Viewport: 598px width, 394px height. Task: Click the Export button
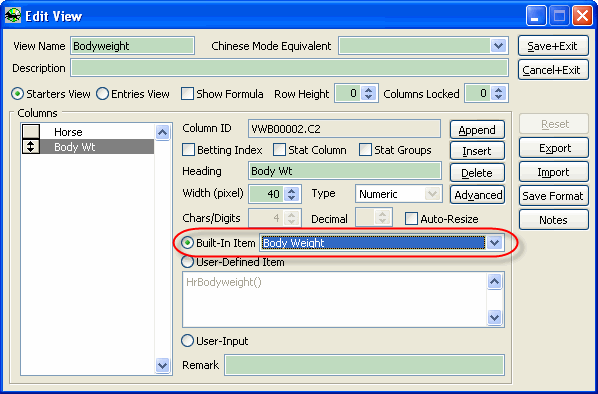tap(554, 148)
